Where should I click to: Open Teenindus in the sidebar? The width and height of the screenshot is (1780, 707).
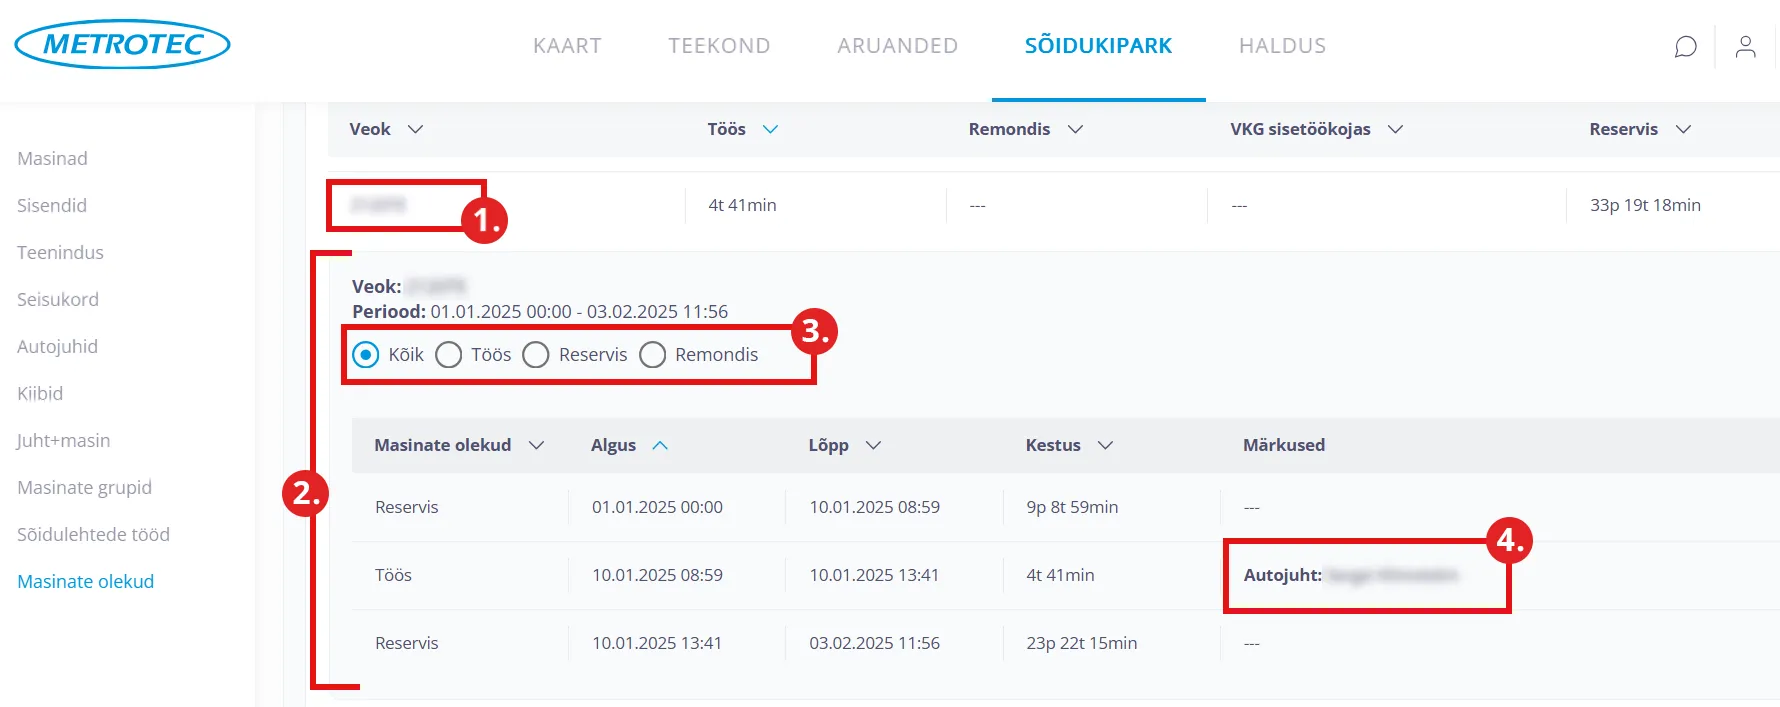(60, 252)
